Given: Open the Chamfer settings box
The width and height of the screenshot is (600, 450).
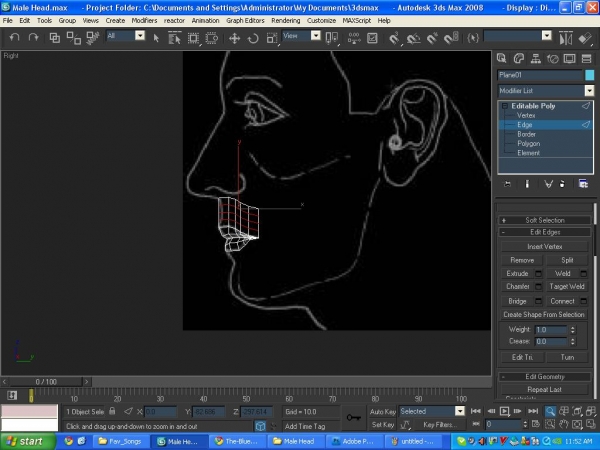Looking at the screenshot, I should (538, 286).
